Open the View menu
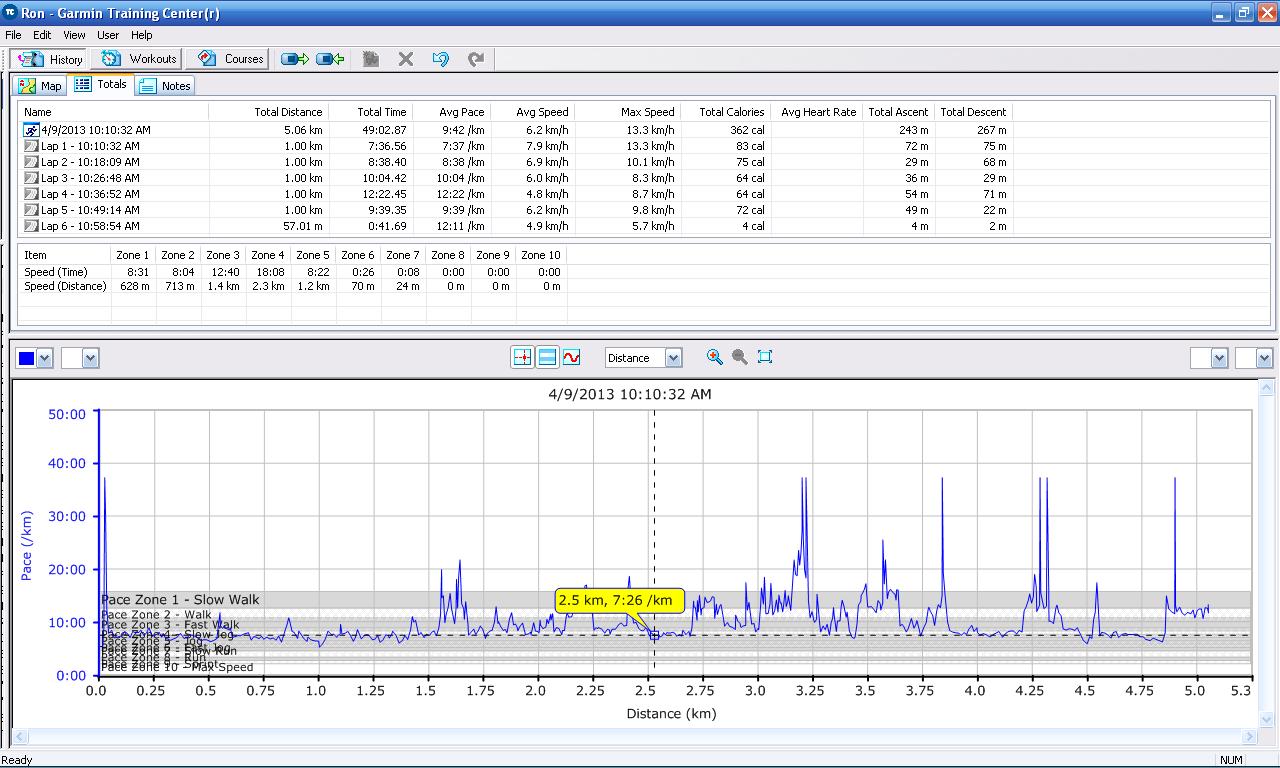The width and height of the screenshot is (1280, 768). tap(74, 35)
